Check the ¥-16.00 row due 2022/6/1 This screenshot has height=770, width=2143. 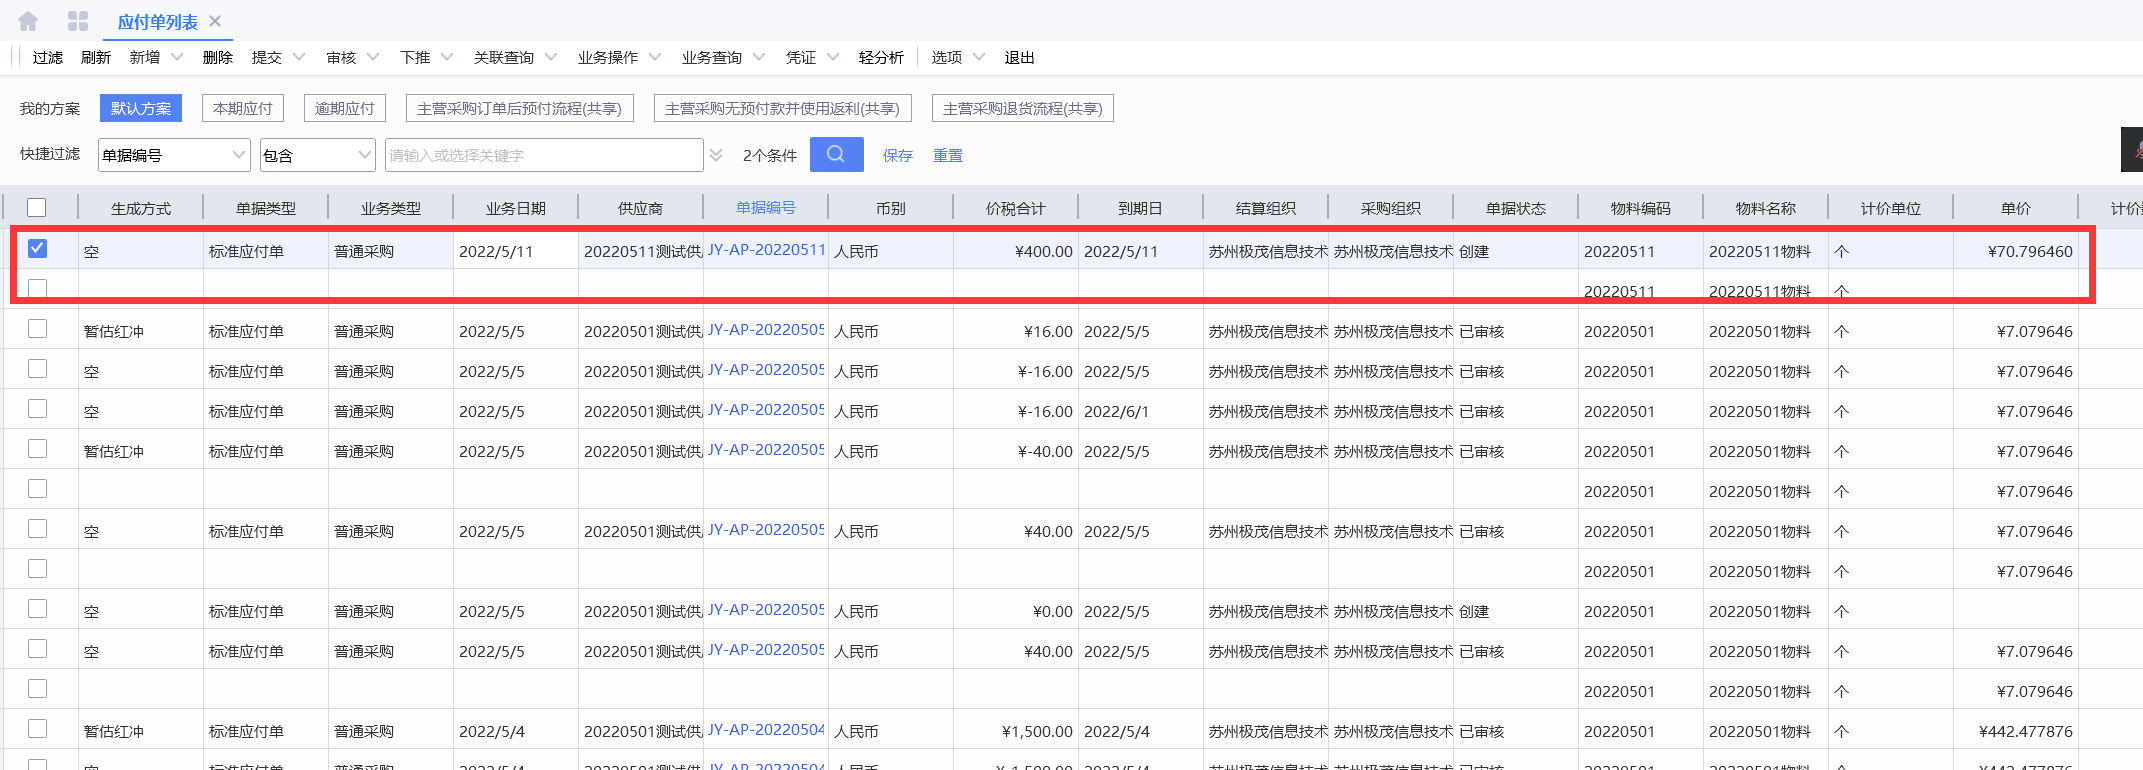[x=37, y=408]
